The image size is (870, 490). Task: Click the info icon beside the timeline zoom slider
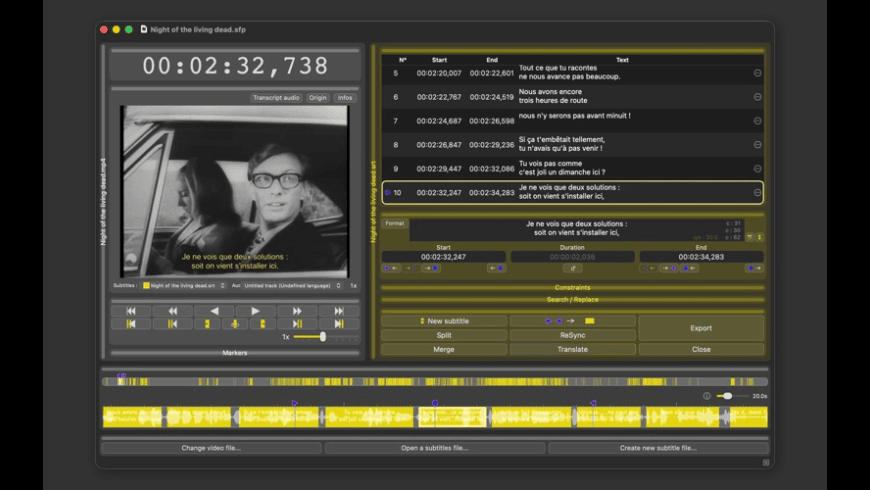(x=706, y=396)
